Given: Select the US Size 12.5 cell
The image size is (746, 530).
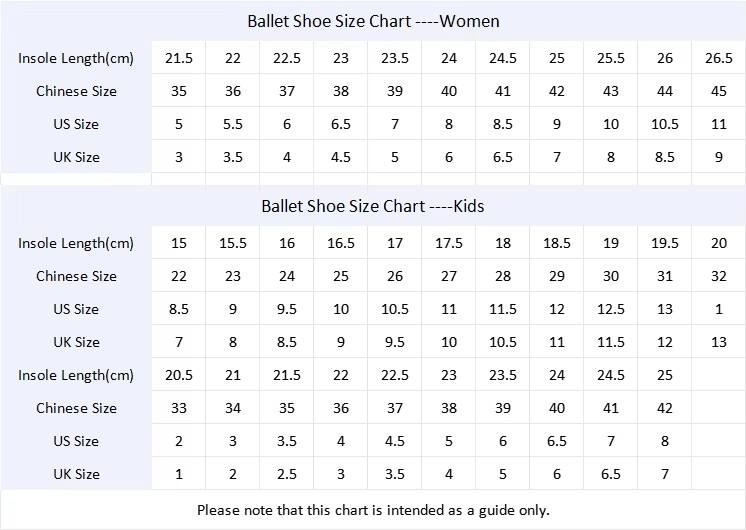Looking at the screenshot, I should (611, 309).
